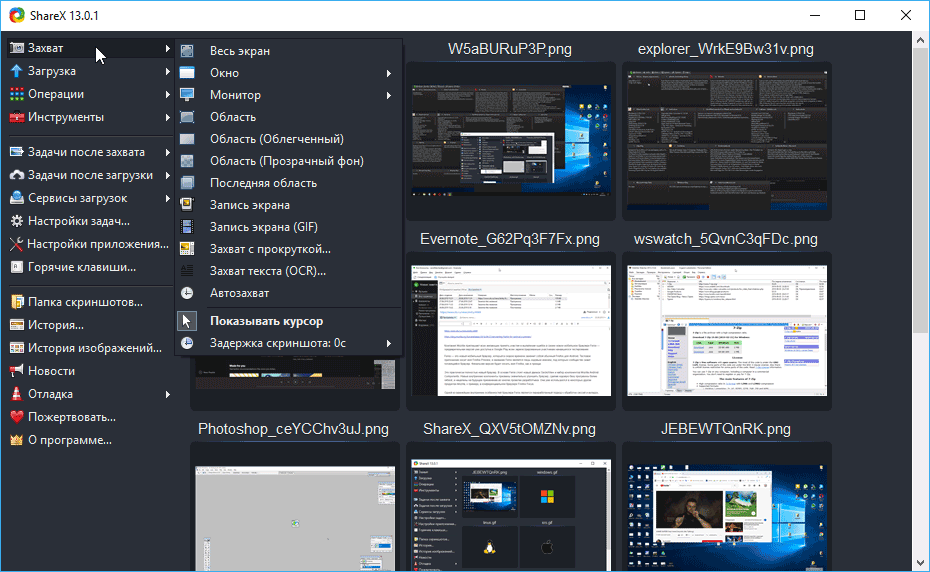Click the Захват текста (OCR) icon
Viewport: 930px width, 572px height.
coord(187,271)
